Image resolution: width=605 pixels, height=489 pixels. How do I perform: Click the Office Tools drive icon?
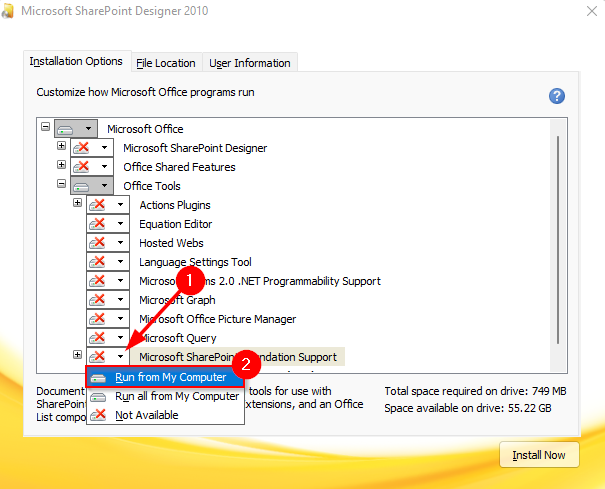click(x=81, y=187)
